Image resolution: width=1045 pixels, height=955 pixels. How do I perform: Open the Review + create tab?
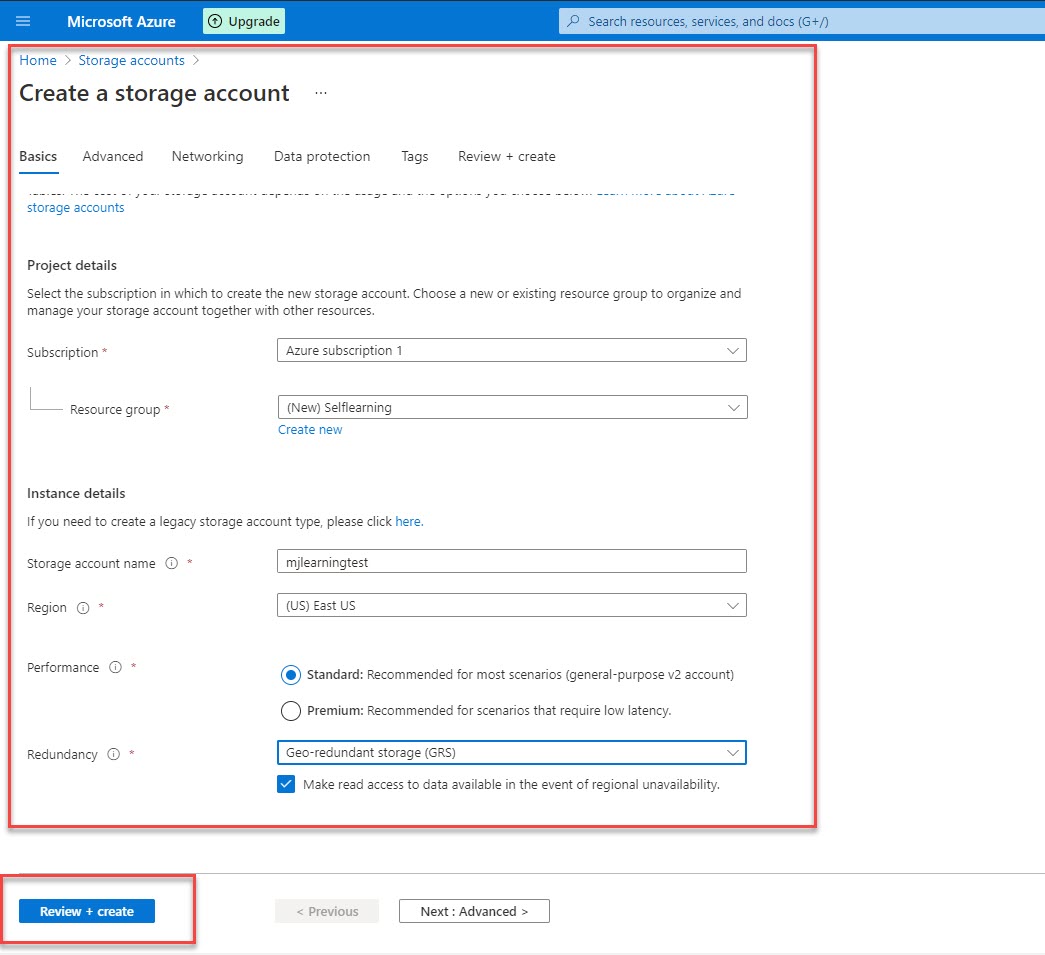(507, 157)
